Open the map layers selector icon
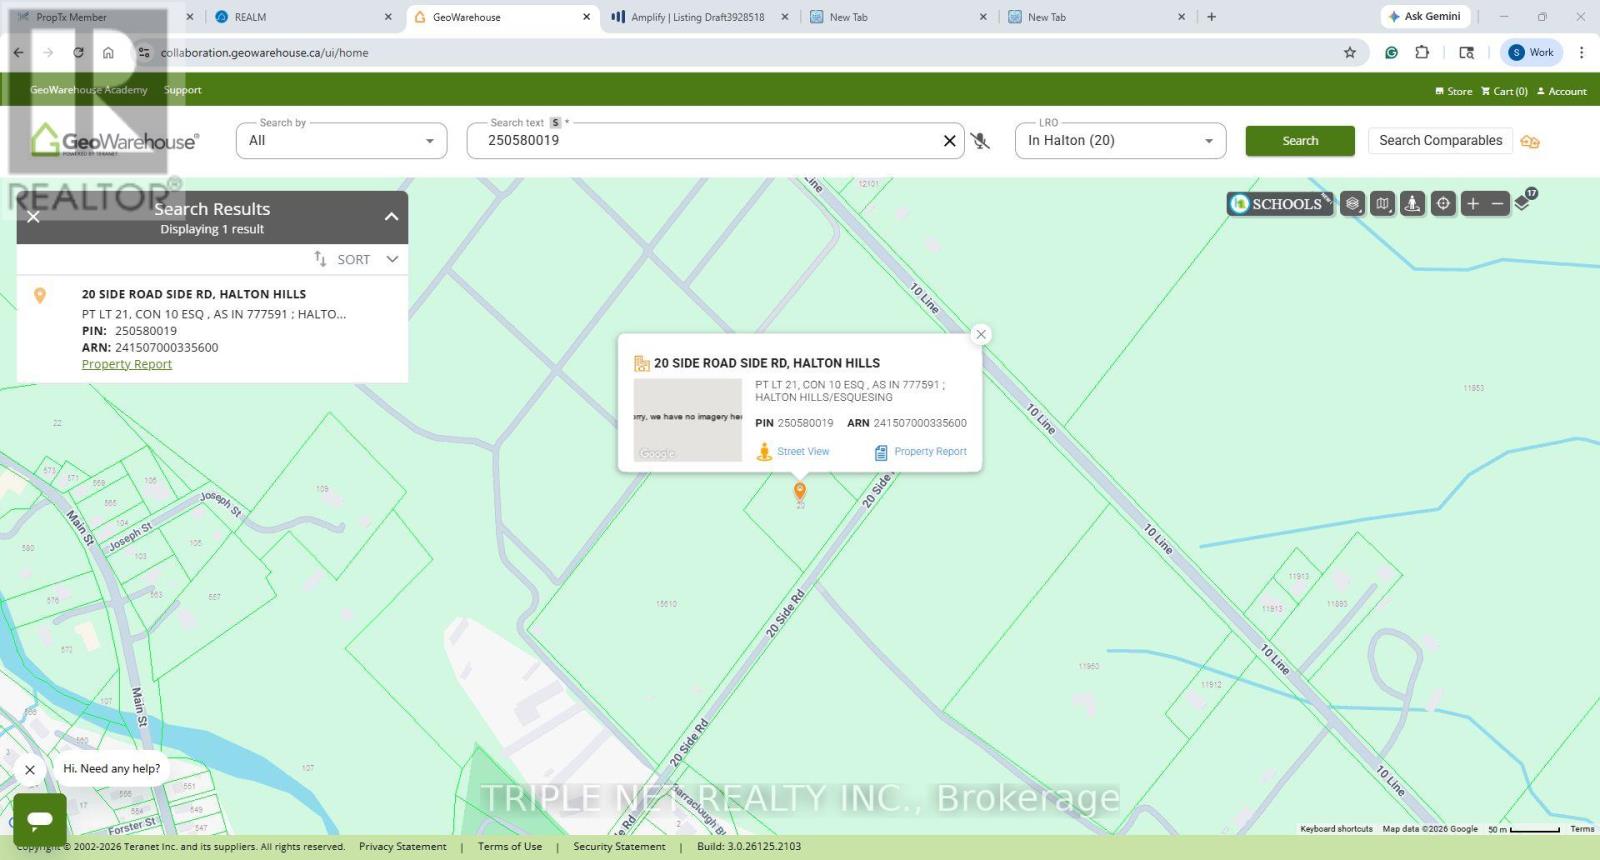 (x=1352, y=204)
